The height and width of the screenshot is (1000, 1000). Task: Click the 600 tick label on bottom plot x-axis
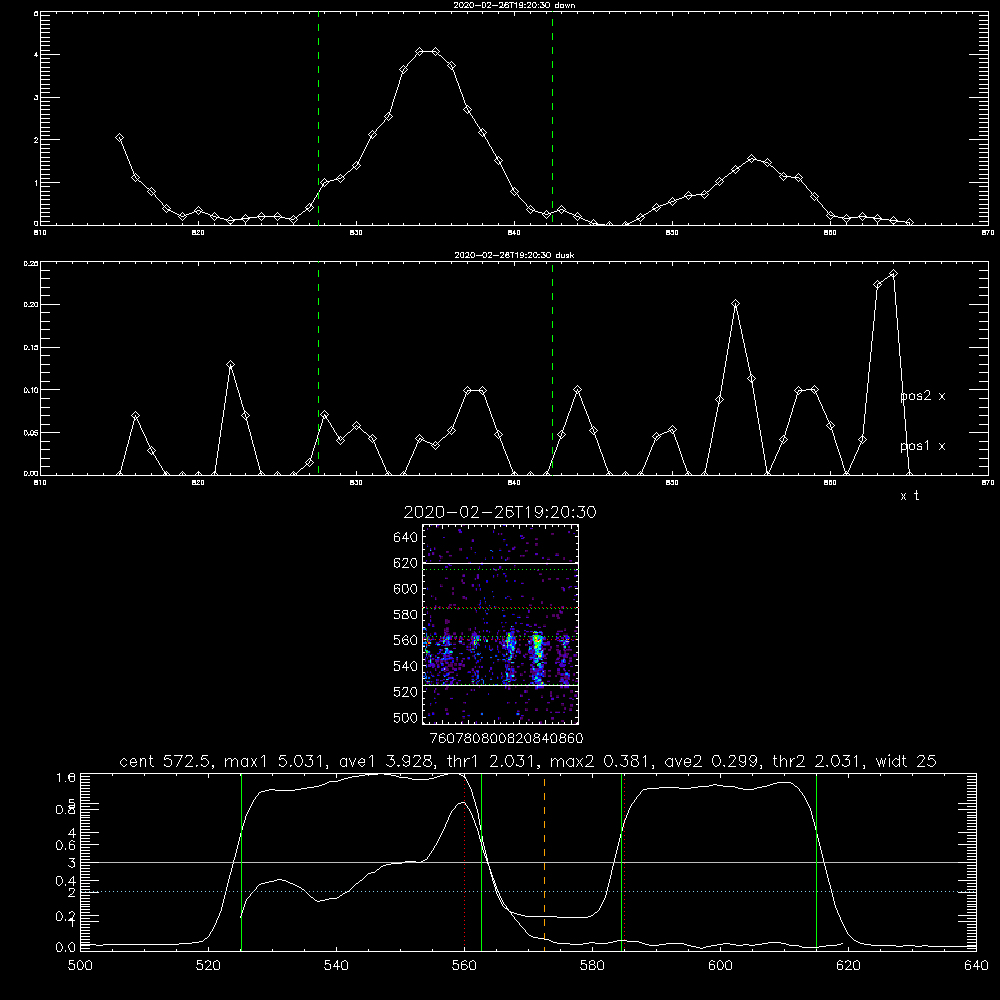point(720,966)
